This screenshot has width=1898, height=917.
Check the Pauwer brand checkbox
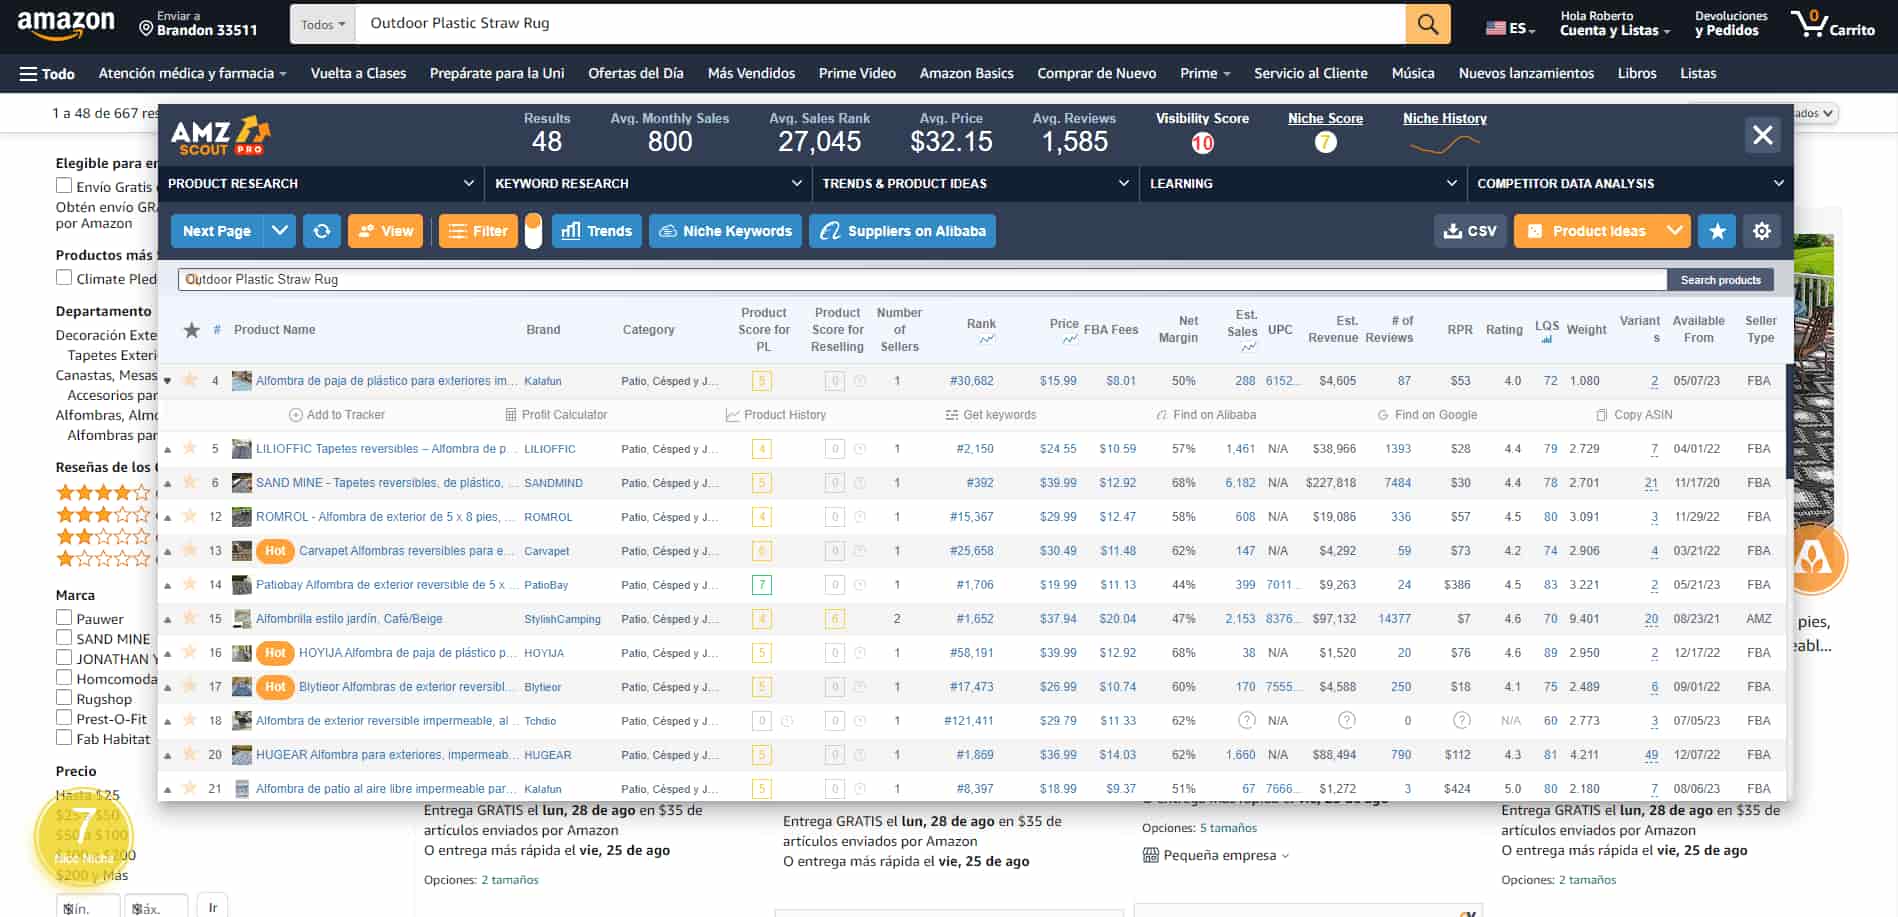point(64,618)
